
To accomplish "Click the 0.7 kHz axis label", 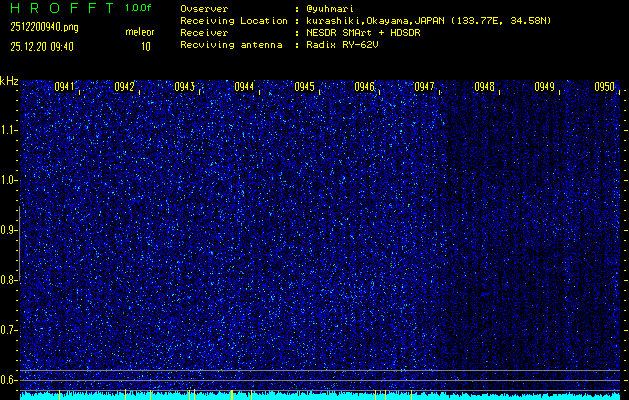I will pos(8,330).
